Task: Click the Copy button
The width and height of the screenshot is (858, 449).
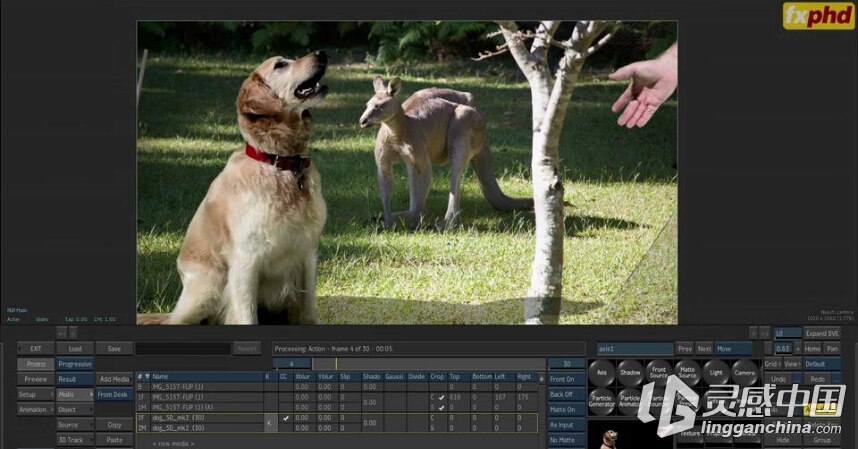Action: [114, 425]
